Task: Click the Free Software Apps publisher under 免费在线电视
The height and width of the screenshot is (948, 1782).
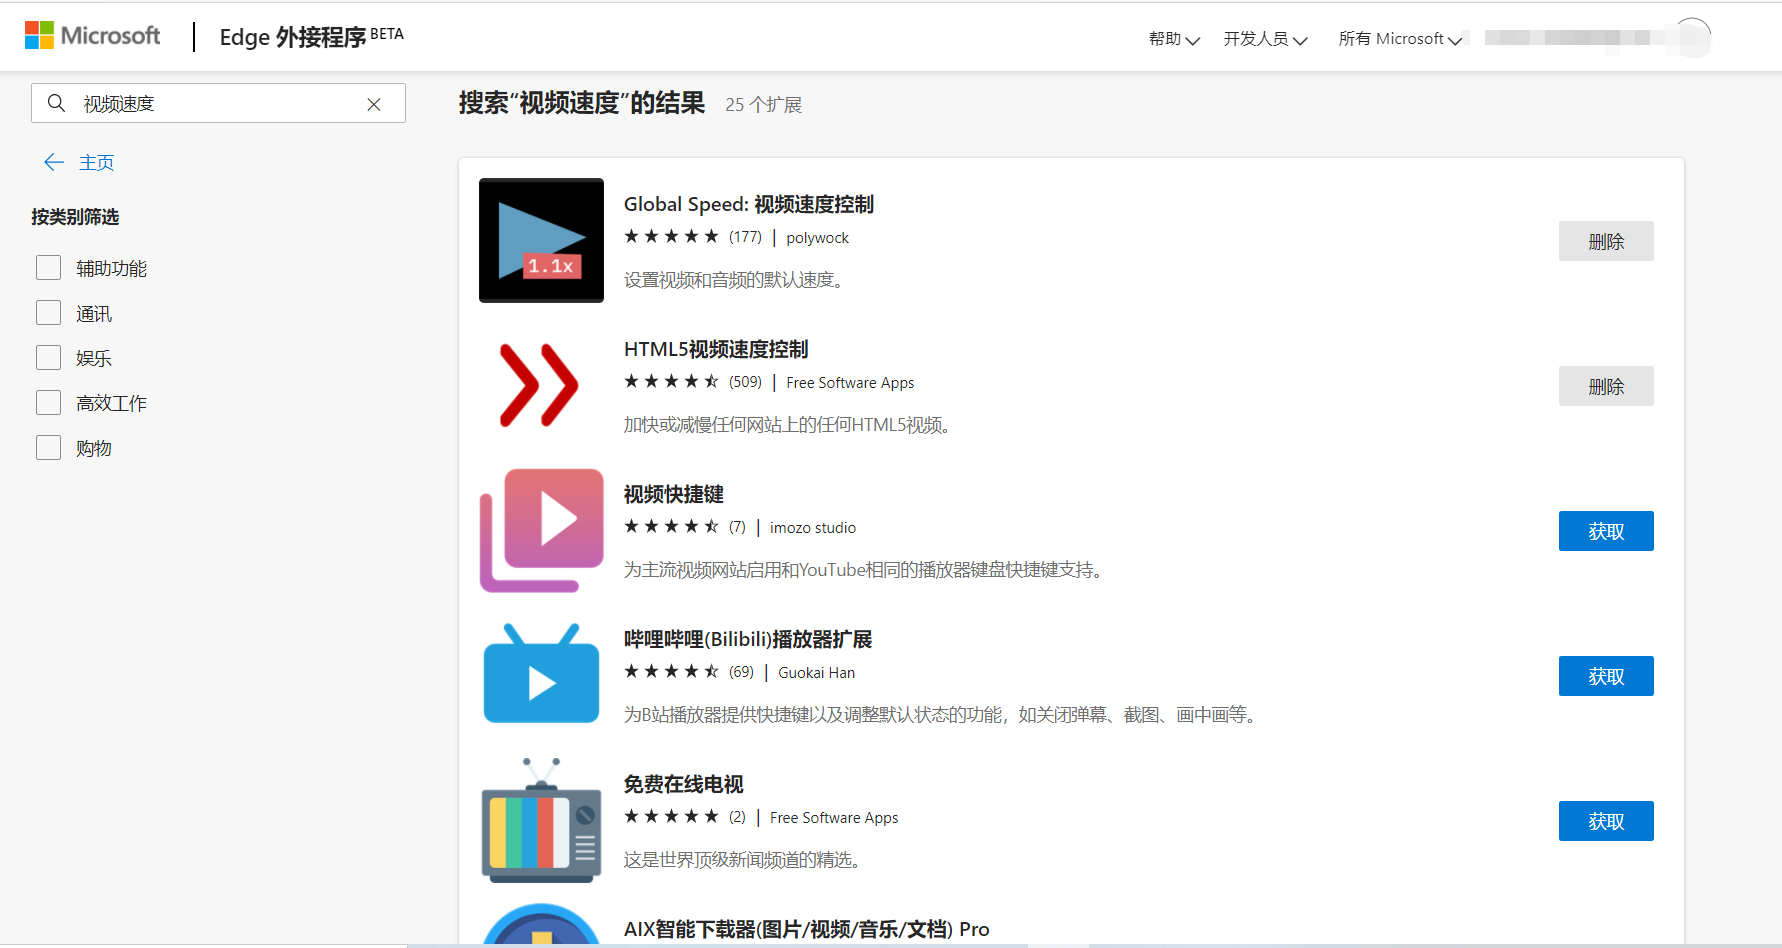Action: coord(834,818)
